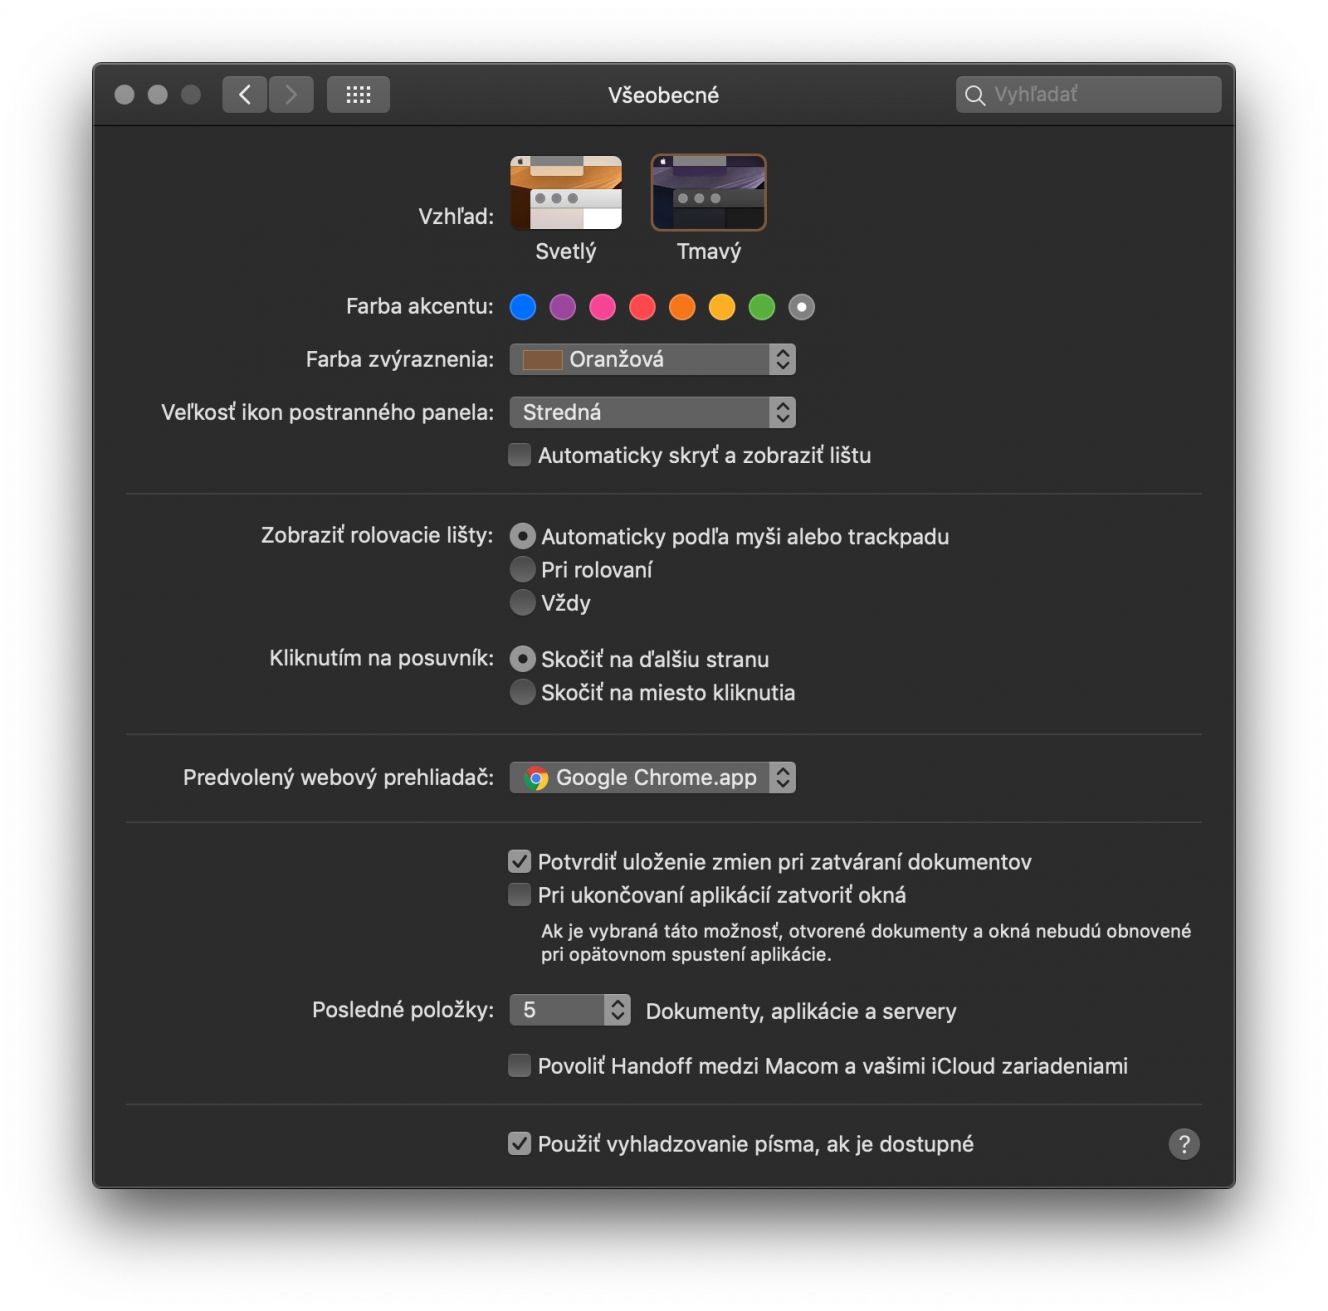Choose the graphite accent color dot
Viewport: 1328px width, 1311px height.
[802, 307]
